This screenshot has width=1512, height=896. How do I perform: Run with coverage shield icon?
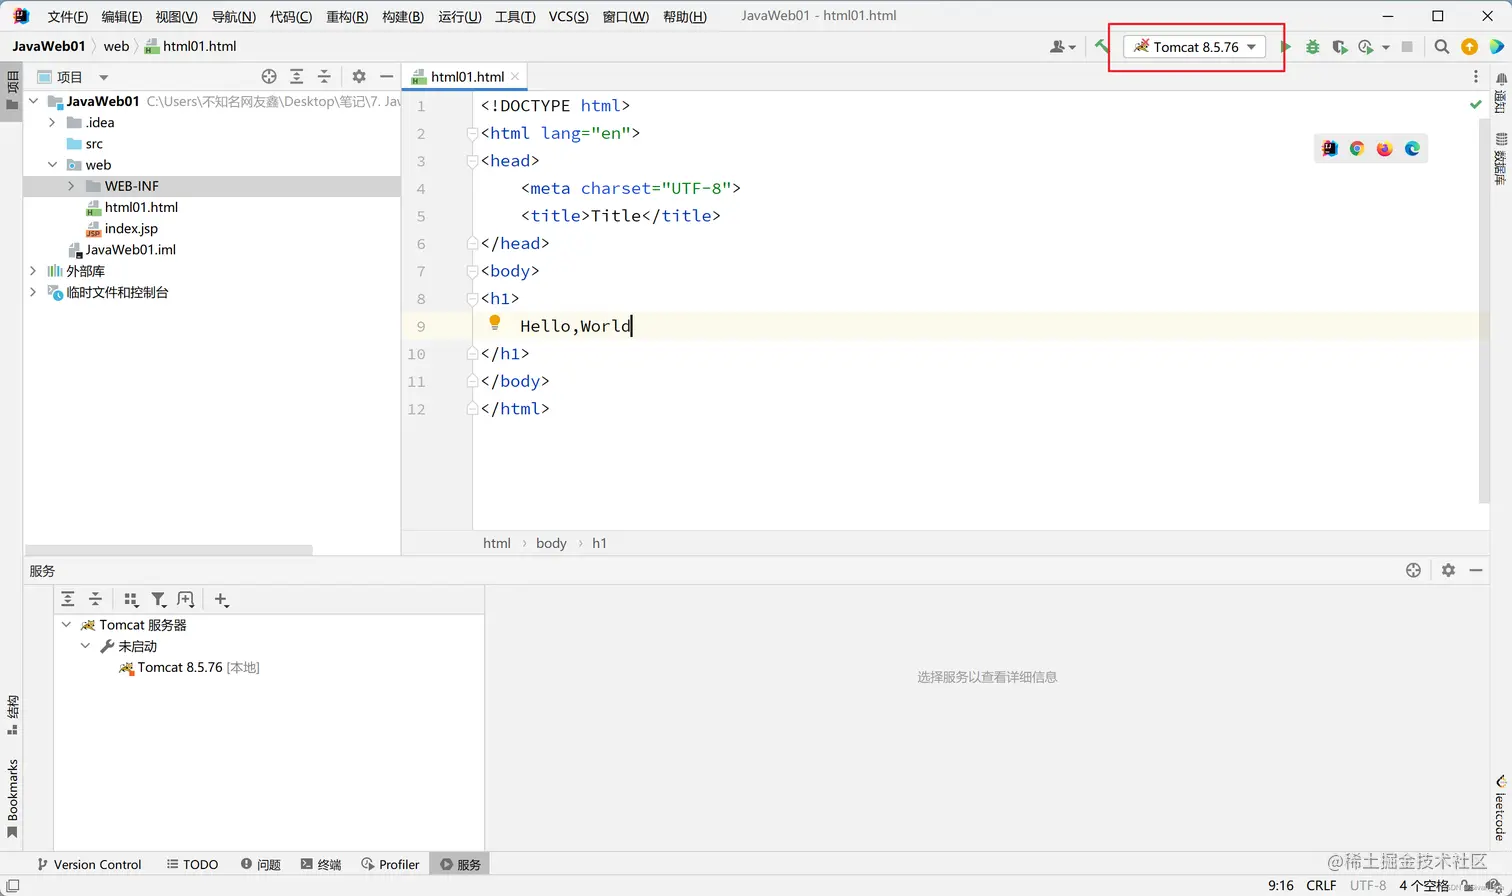[x=1340, y=47]
